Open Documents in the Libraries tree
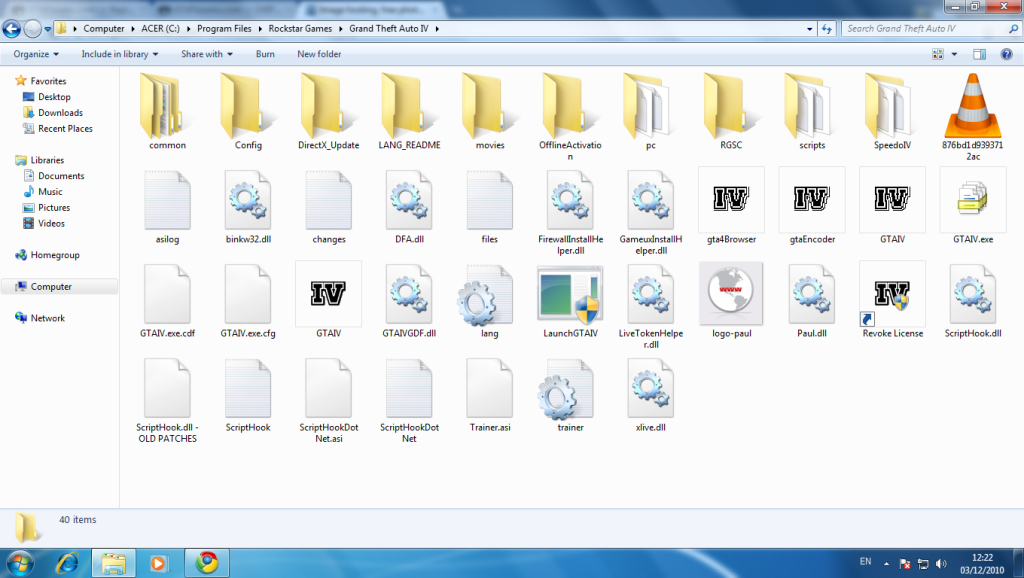Viewport: 1024px width, 578px height. click(x=61, y=176)
